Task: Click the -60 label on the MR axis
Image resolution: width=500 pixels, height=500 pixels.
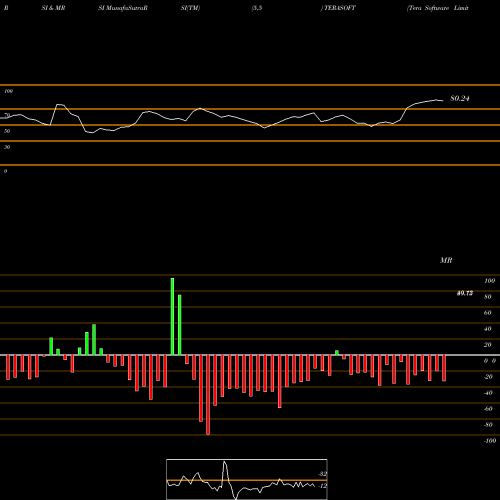Action: pos(488,409)
